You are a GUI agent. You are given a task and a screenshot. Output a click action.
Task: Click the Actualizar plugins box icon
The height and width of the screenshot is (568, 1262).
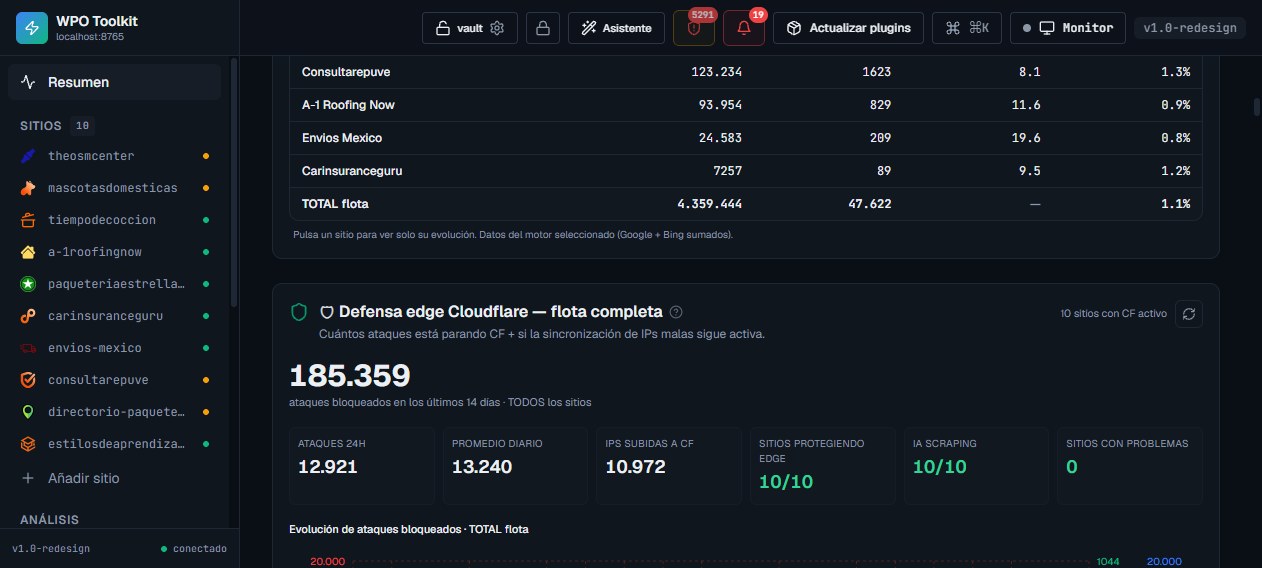click(793, 28)
